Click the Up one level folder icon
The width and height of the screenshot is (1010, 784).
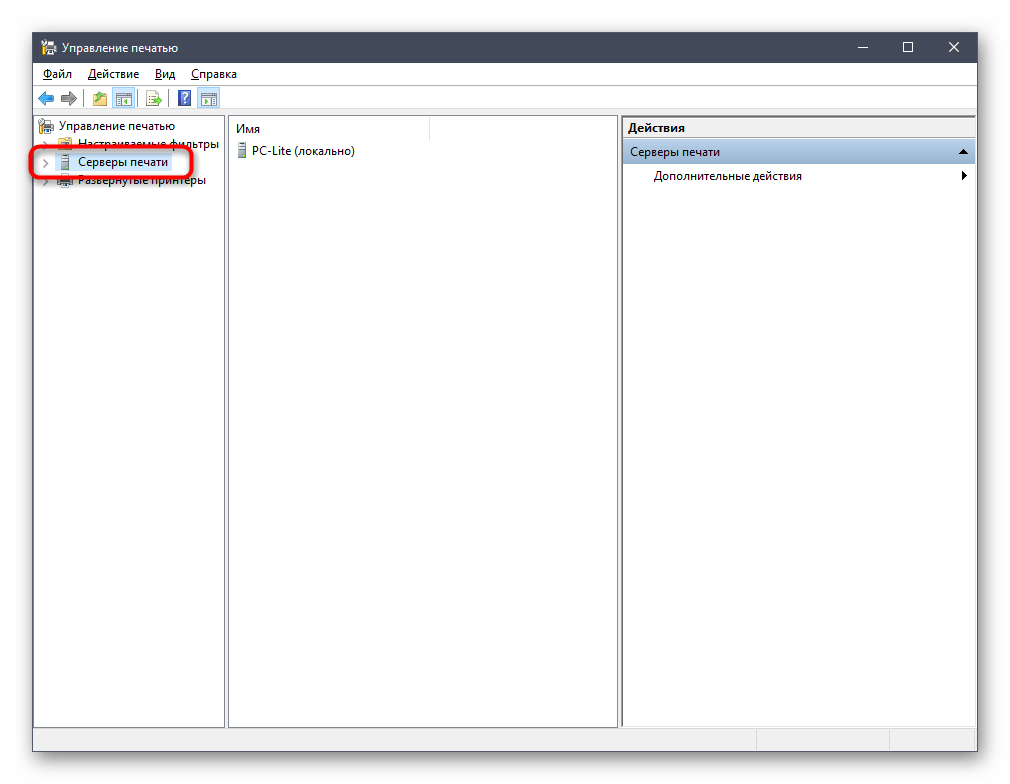coord(99,98)
